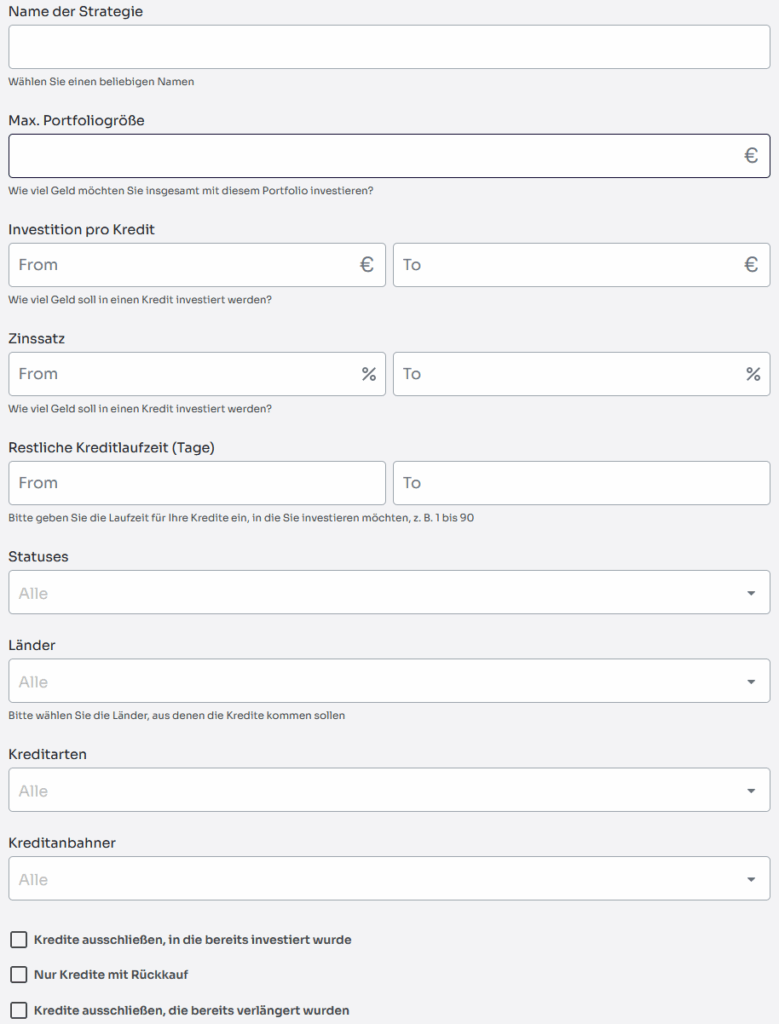Click the euro icon in Max. Portfoliogröße field
This screenshot has height=1024, width=779.
tap(751, 156)
